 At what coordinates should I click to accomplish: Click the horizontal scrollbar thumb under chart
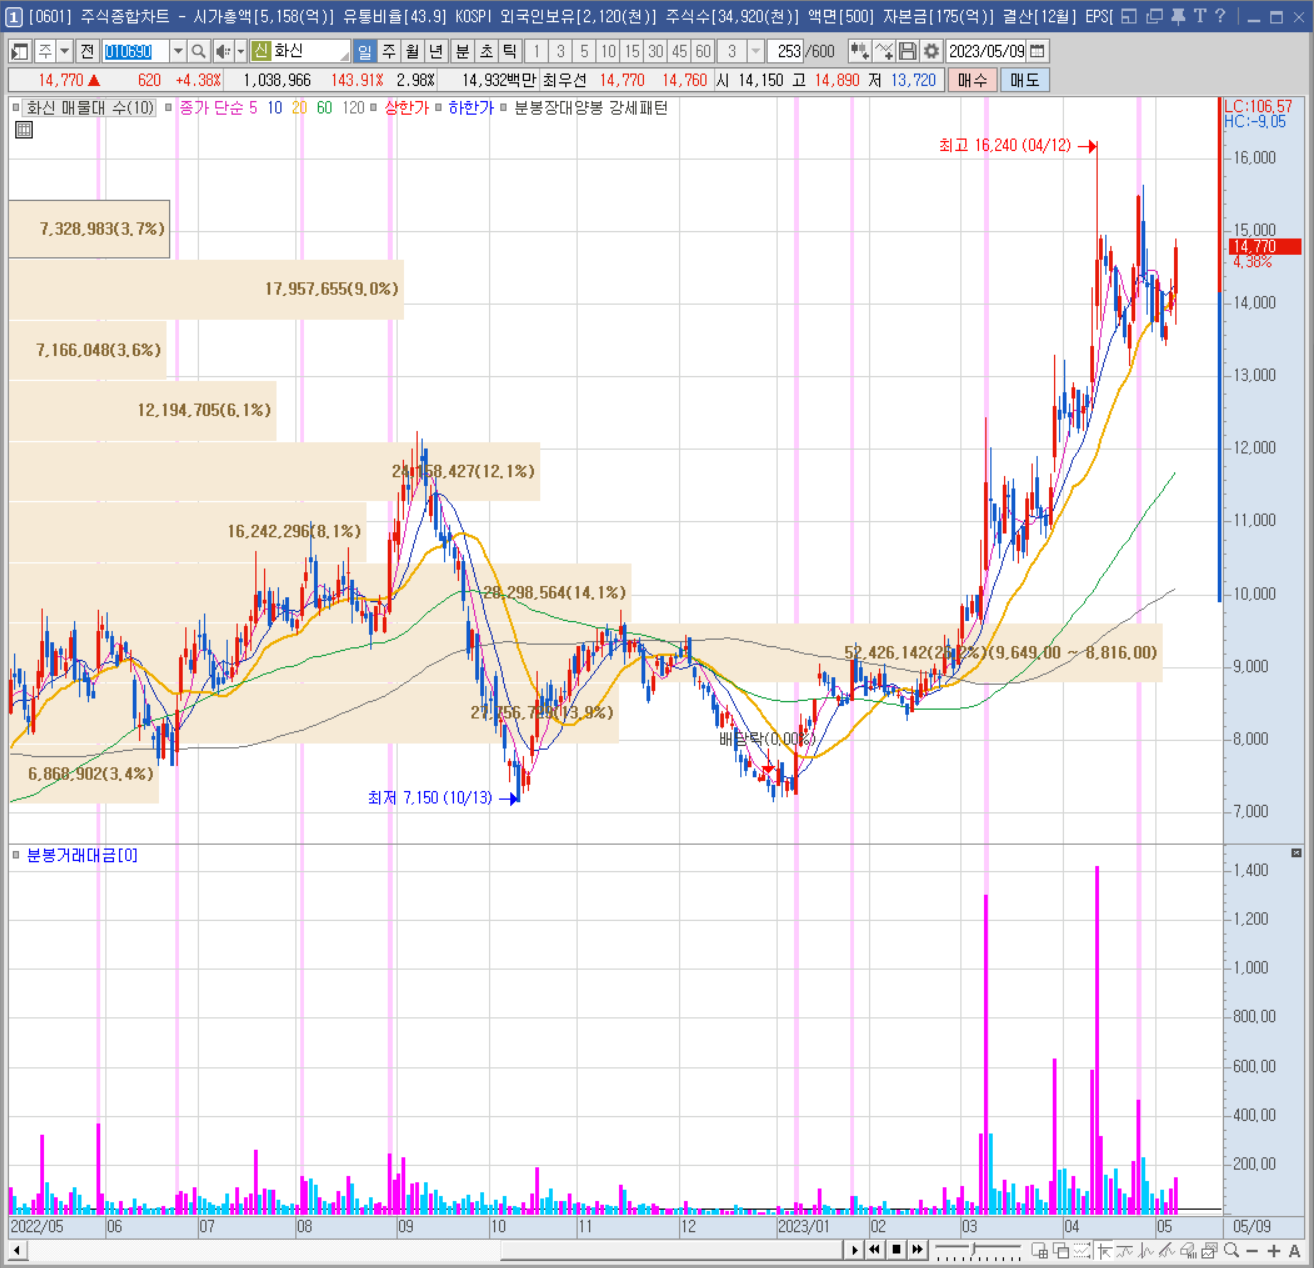click(672, 1250)
